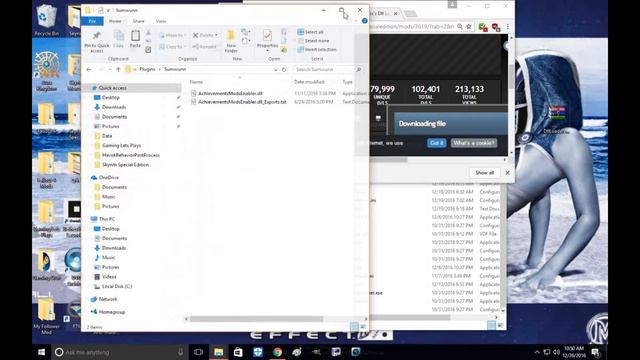Show hidden system tray icons
640x360 pixels.
pyautogui.click(x=537, y=352)
